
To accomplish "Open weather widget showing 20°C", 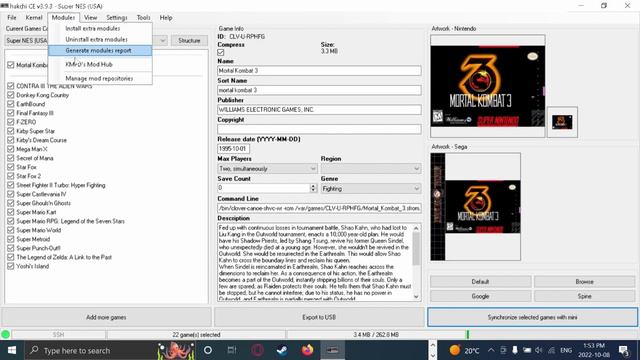I will (x=464, y=350).
